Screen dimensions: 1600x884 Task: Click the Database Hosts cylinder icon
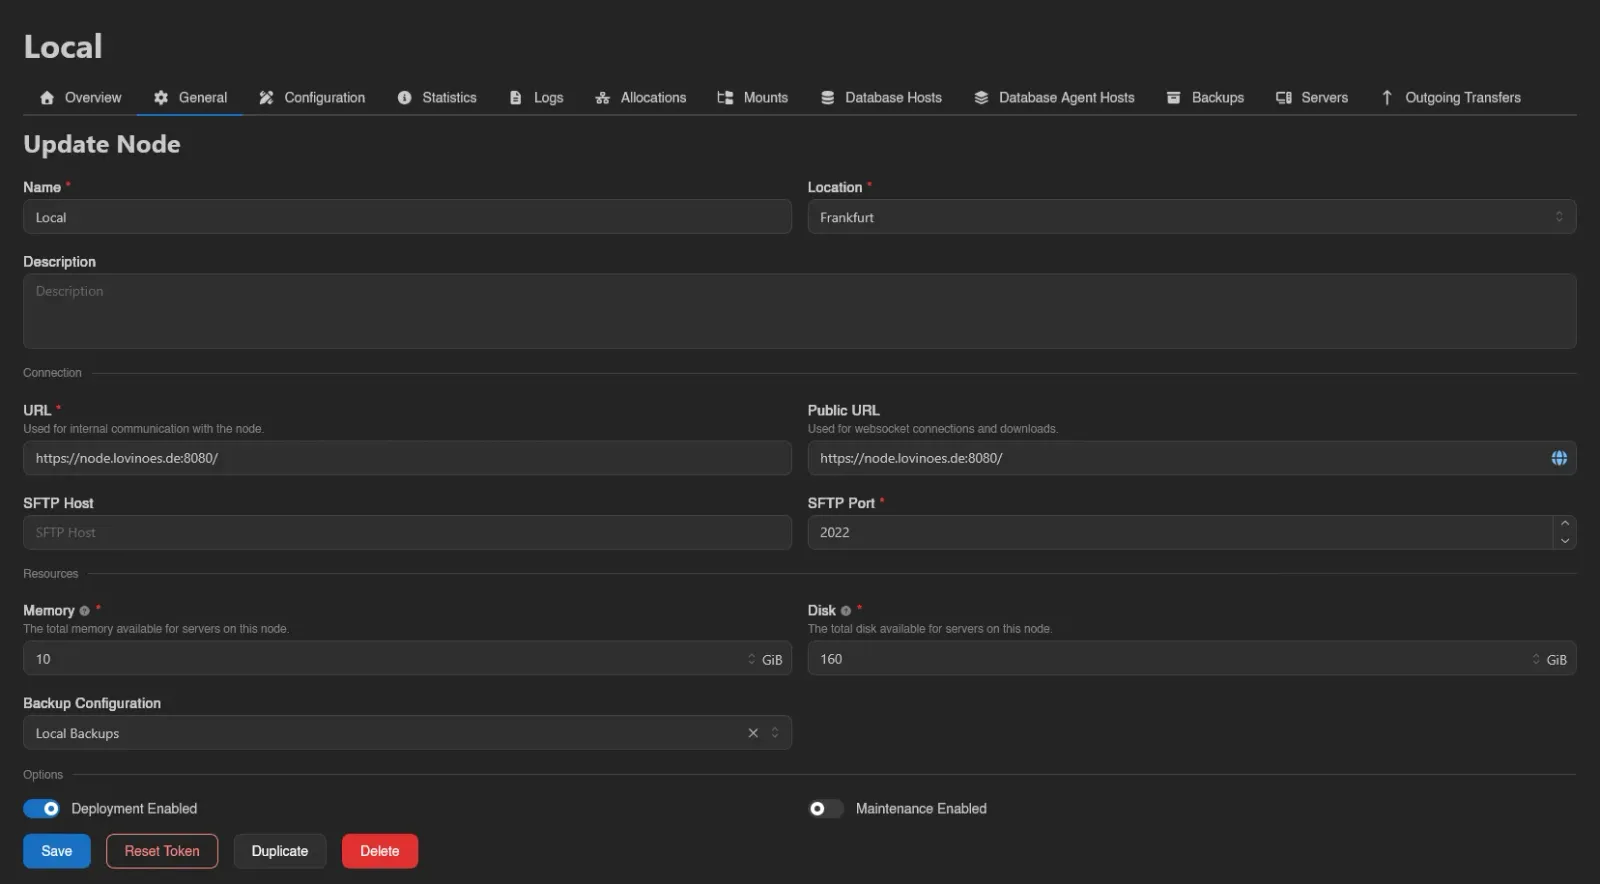point(827,98)
